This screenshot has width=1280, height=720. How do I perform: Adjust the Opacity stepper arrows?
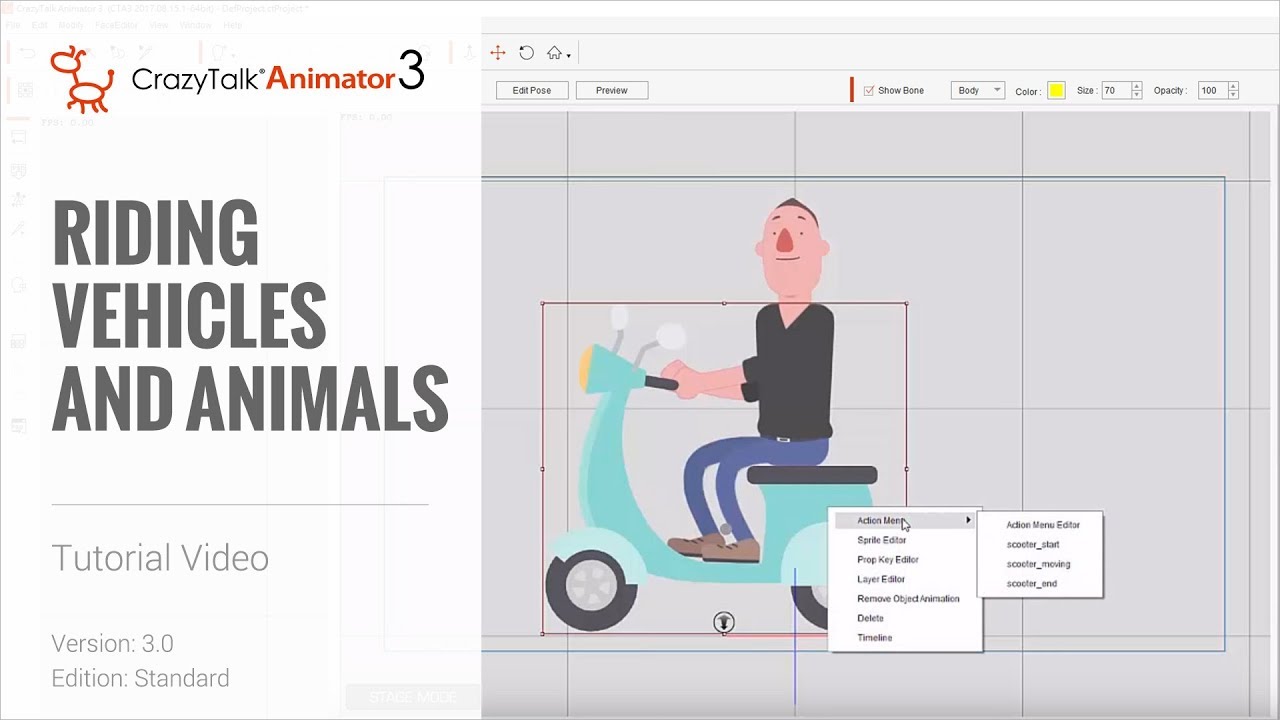(x=1234, y=90)
